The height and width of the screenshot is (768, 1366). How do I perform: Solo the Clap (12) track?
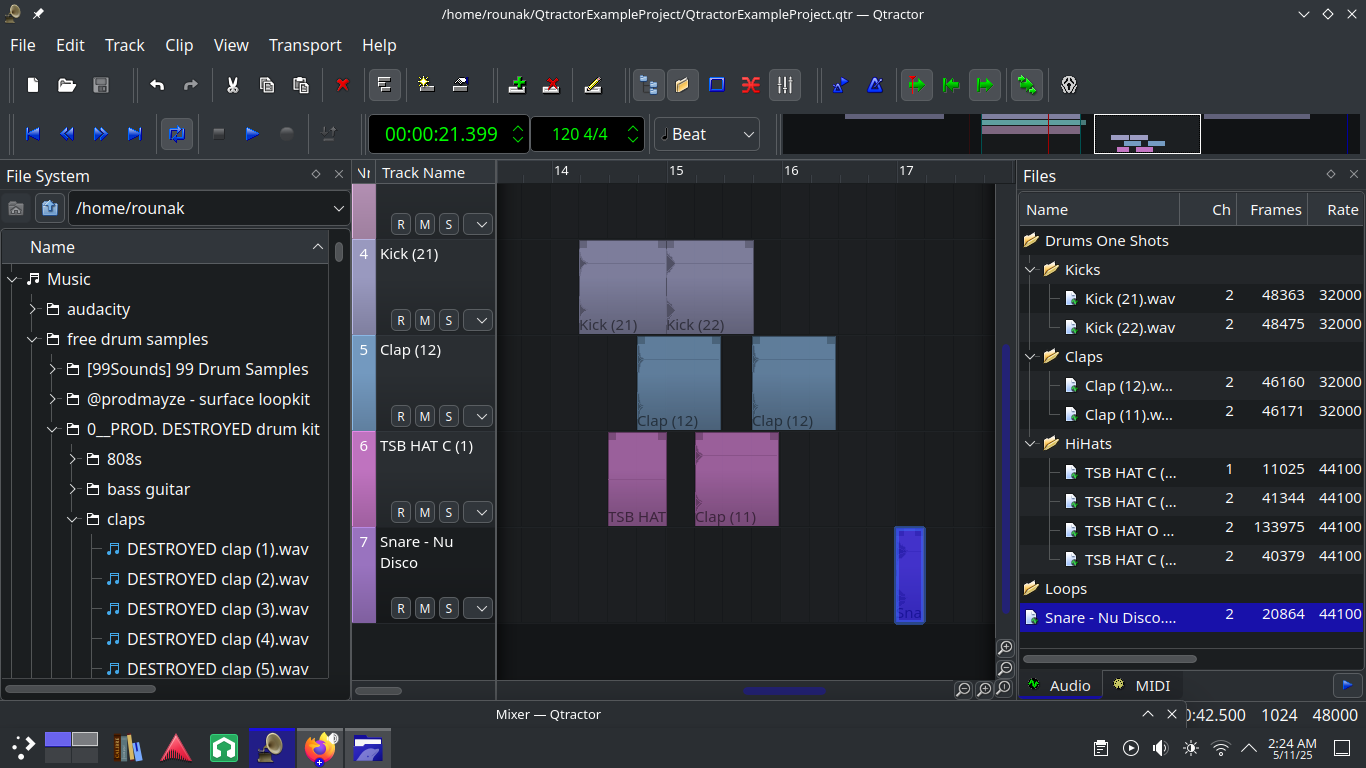[x=448, y=416]
